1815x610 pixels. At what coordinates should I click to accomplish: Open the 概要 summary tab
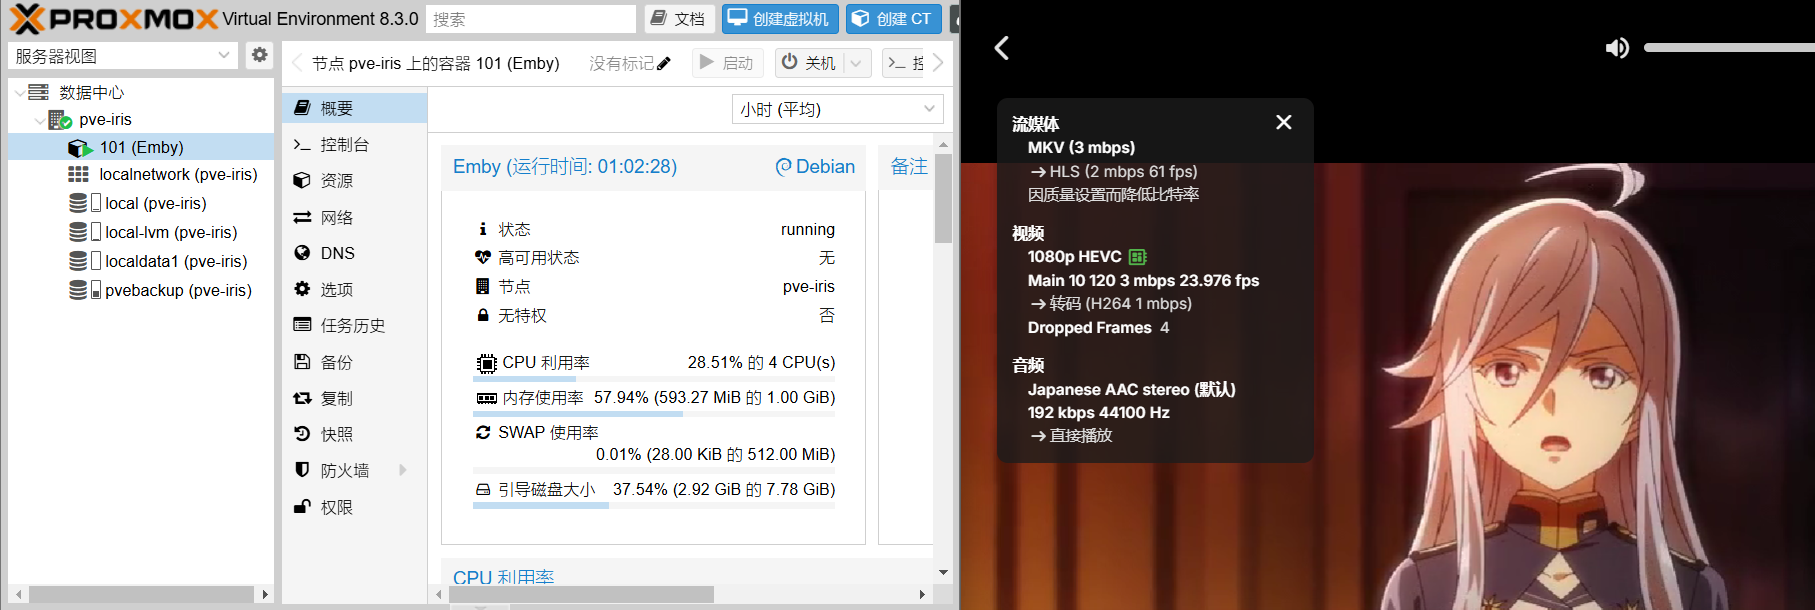pyautogui.click(x=355, y=108)
